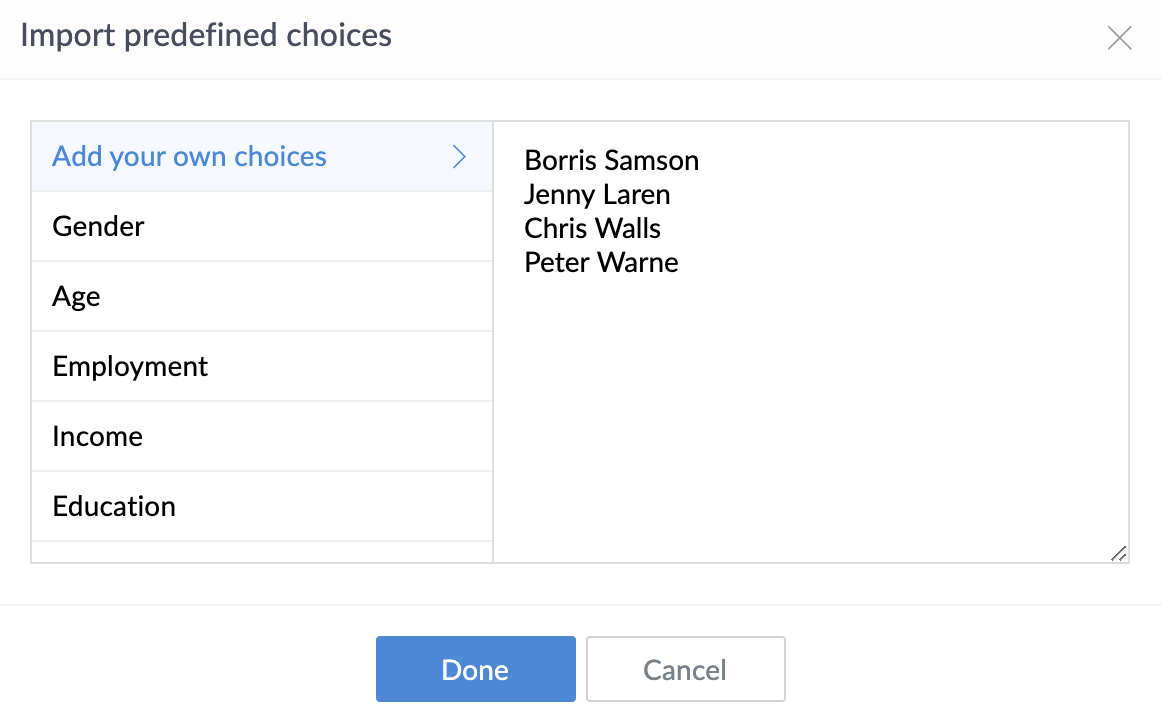Select the Income category
Image resolution: width=1162 pixels, height=724 pixels.
[98, 437]
